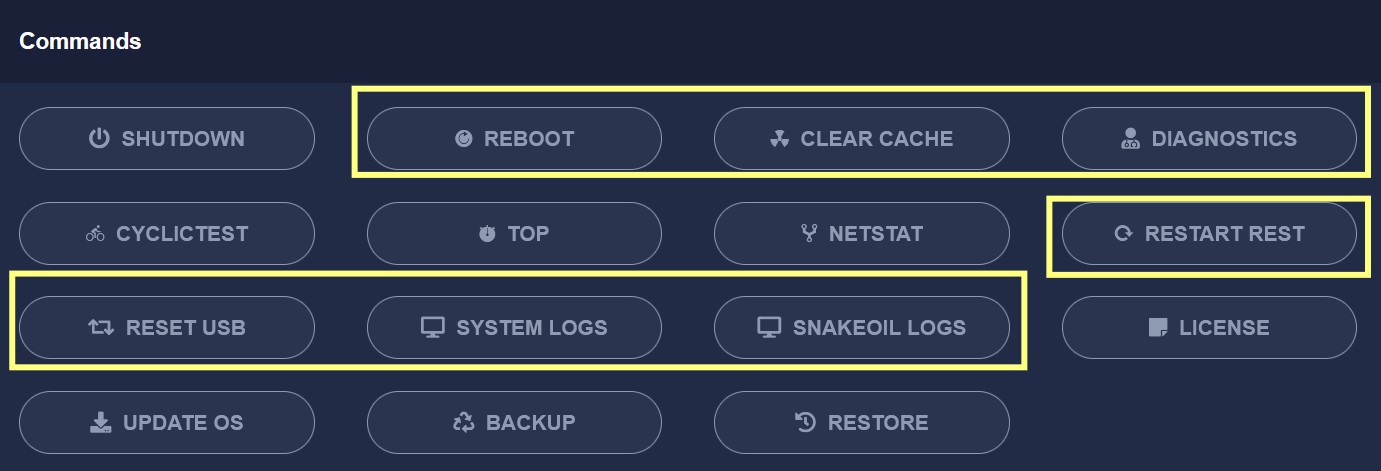Screen dimensions: 1381x471
Task: Click the Clear Cache radiation icon
Action: point(779,139)
